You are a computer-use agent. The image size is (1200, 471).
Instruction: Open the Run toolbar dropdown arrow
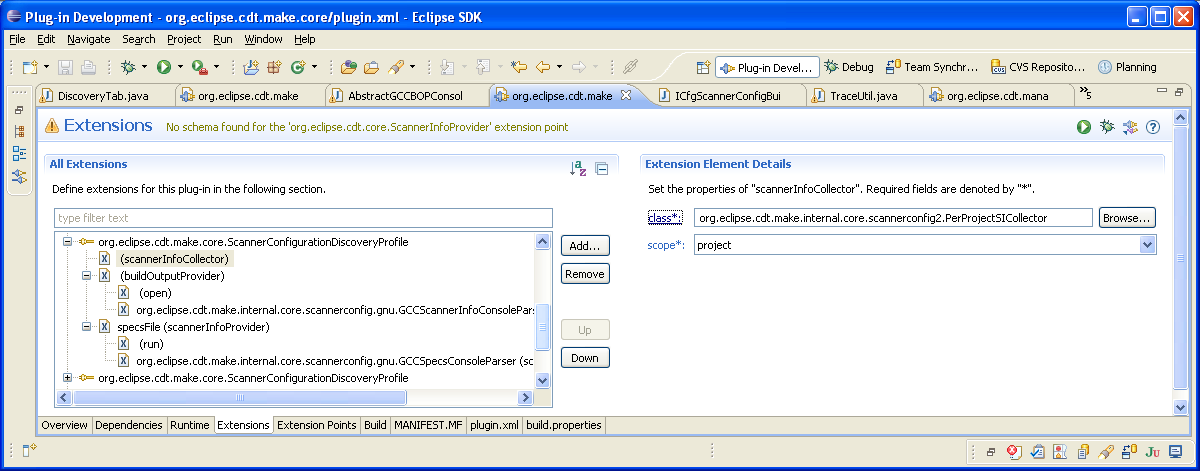(x=179, y=67)
